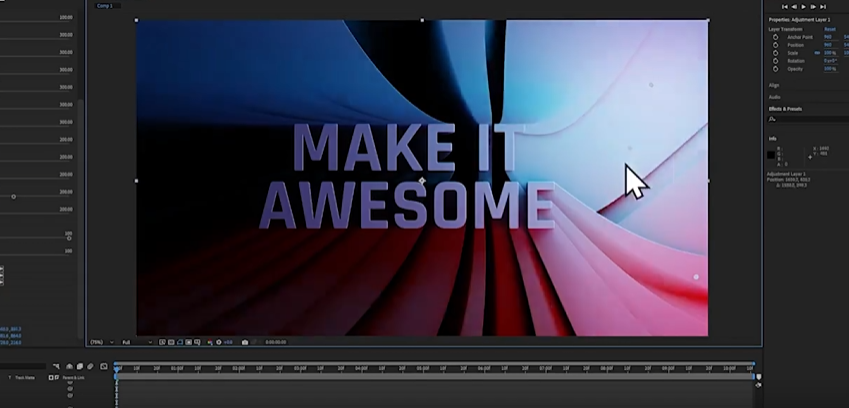Open the Full resolution dropdown
The image size is (849, 408).
tap(136, 342)
